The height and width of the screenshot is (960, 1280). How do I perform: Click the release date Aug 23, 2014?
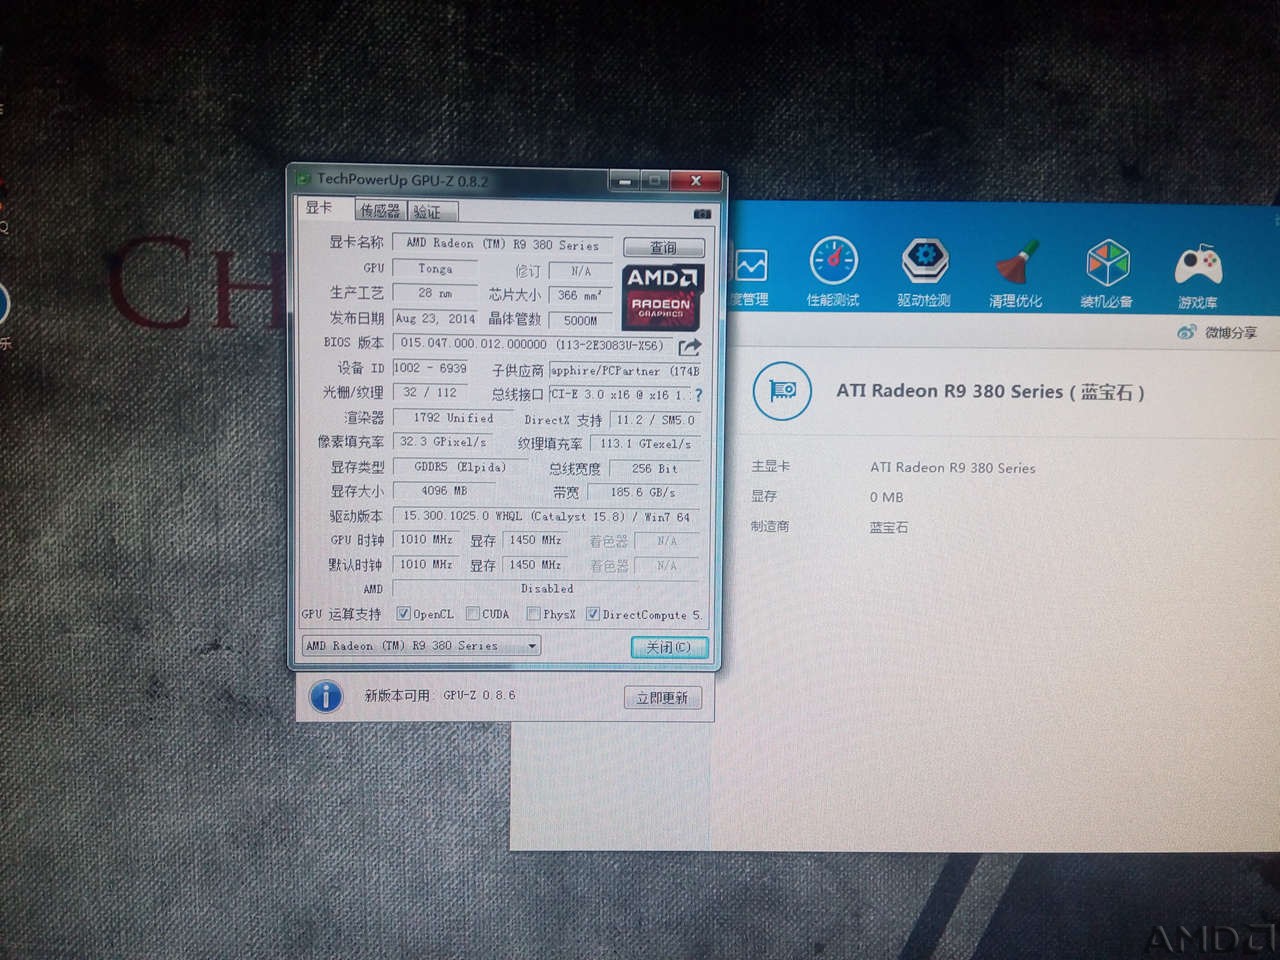435,318
